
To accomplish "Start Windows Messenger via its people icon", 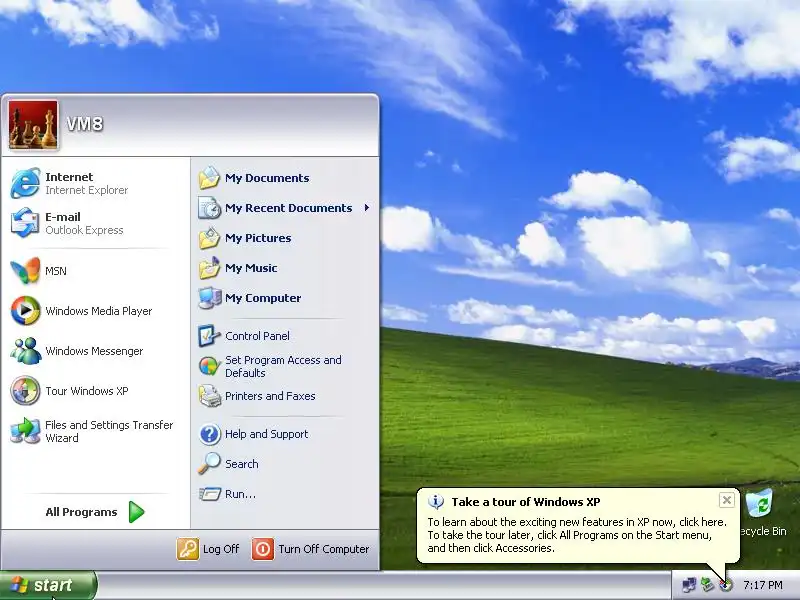I will [25, 351].
